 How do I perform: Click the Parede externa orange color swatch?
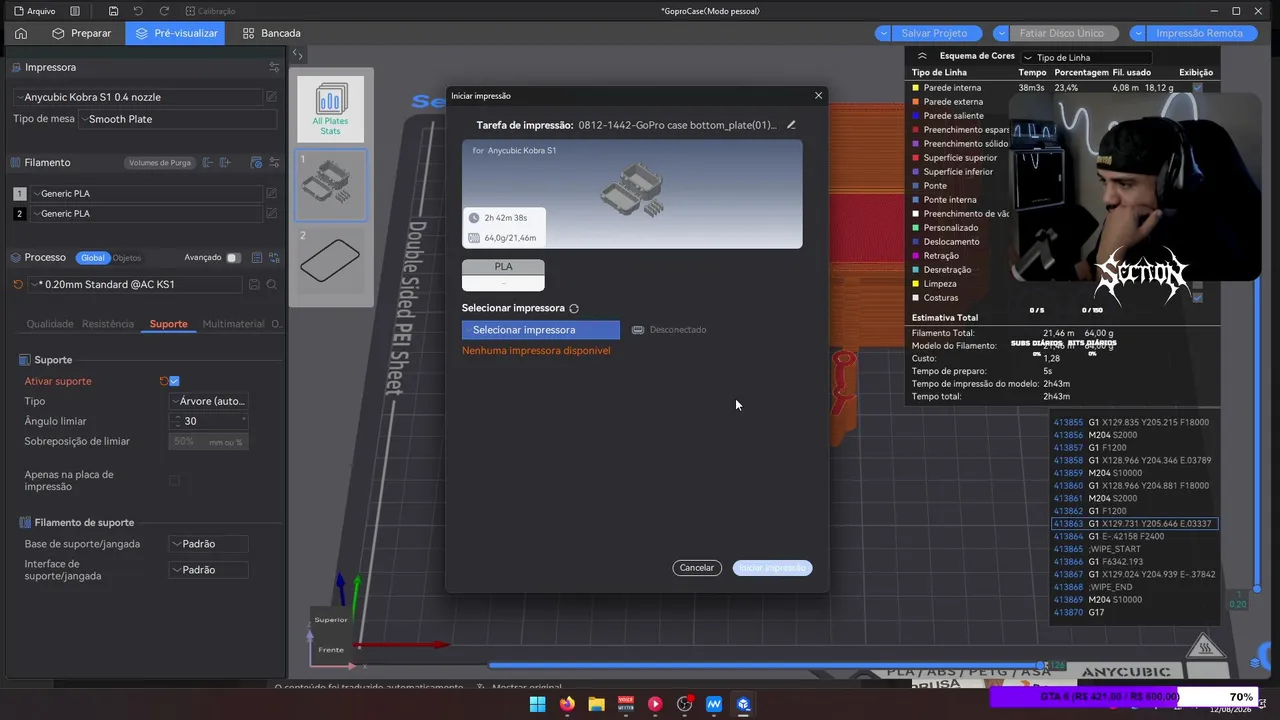coord(915,101)
